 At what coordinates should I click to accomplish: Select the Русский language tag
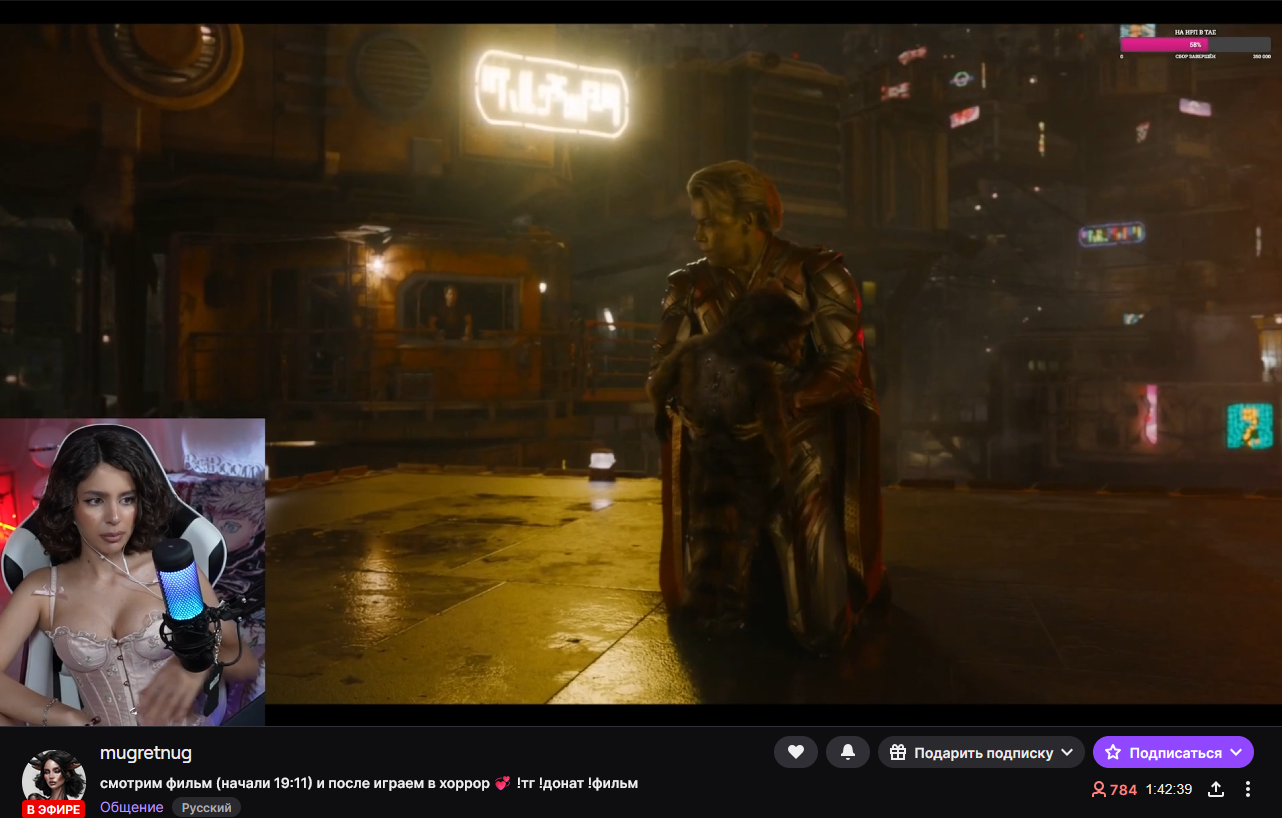[206, 807]
